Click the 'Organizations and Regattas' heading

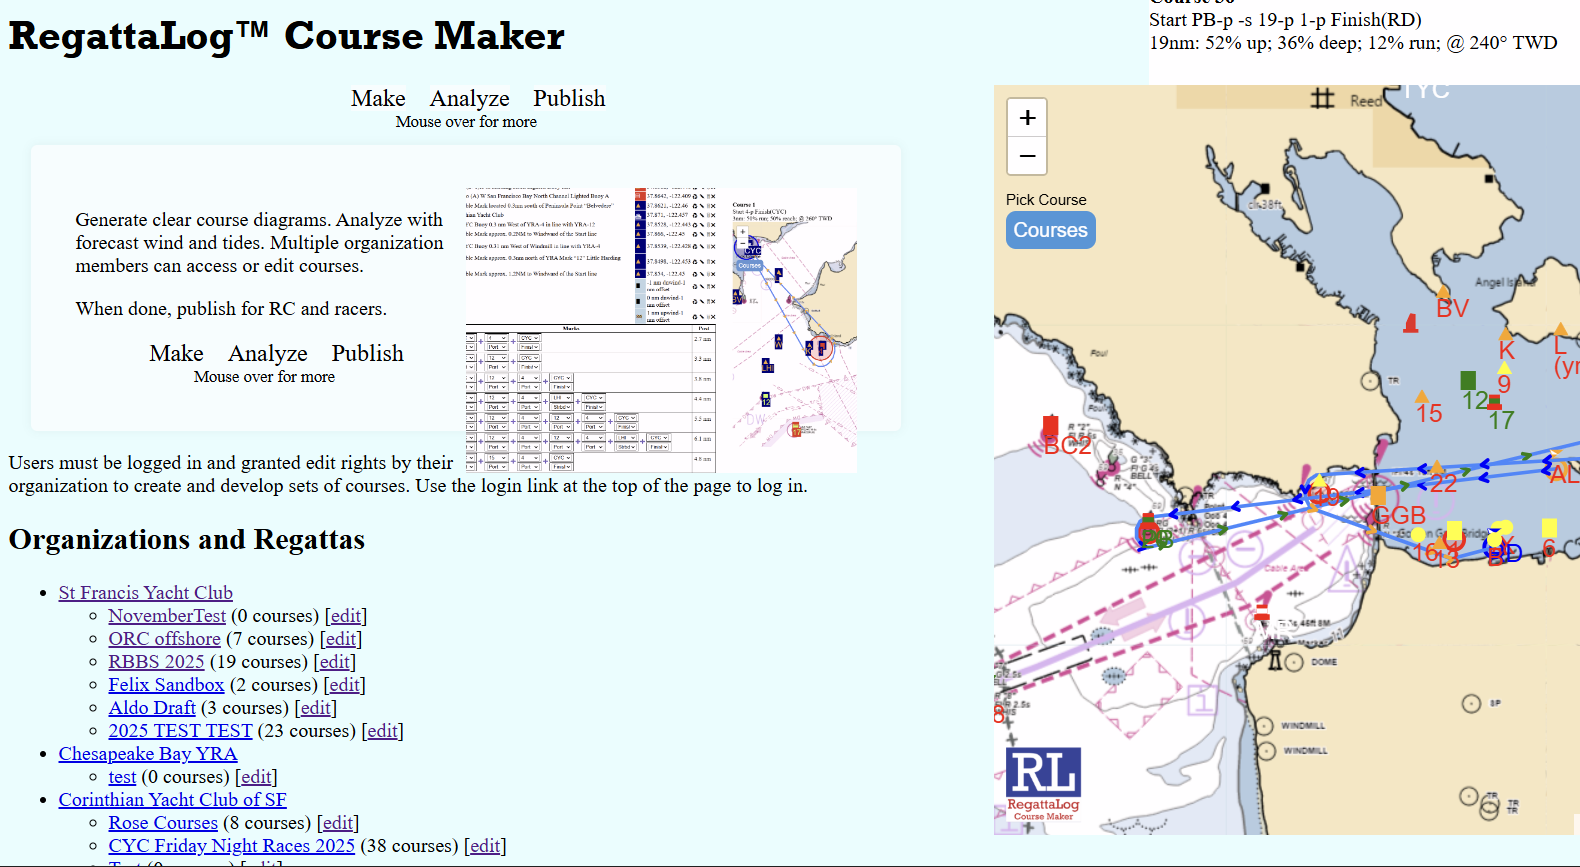click(187, 540)
